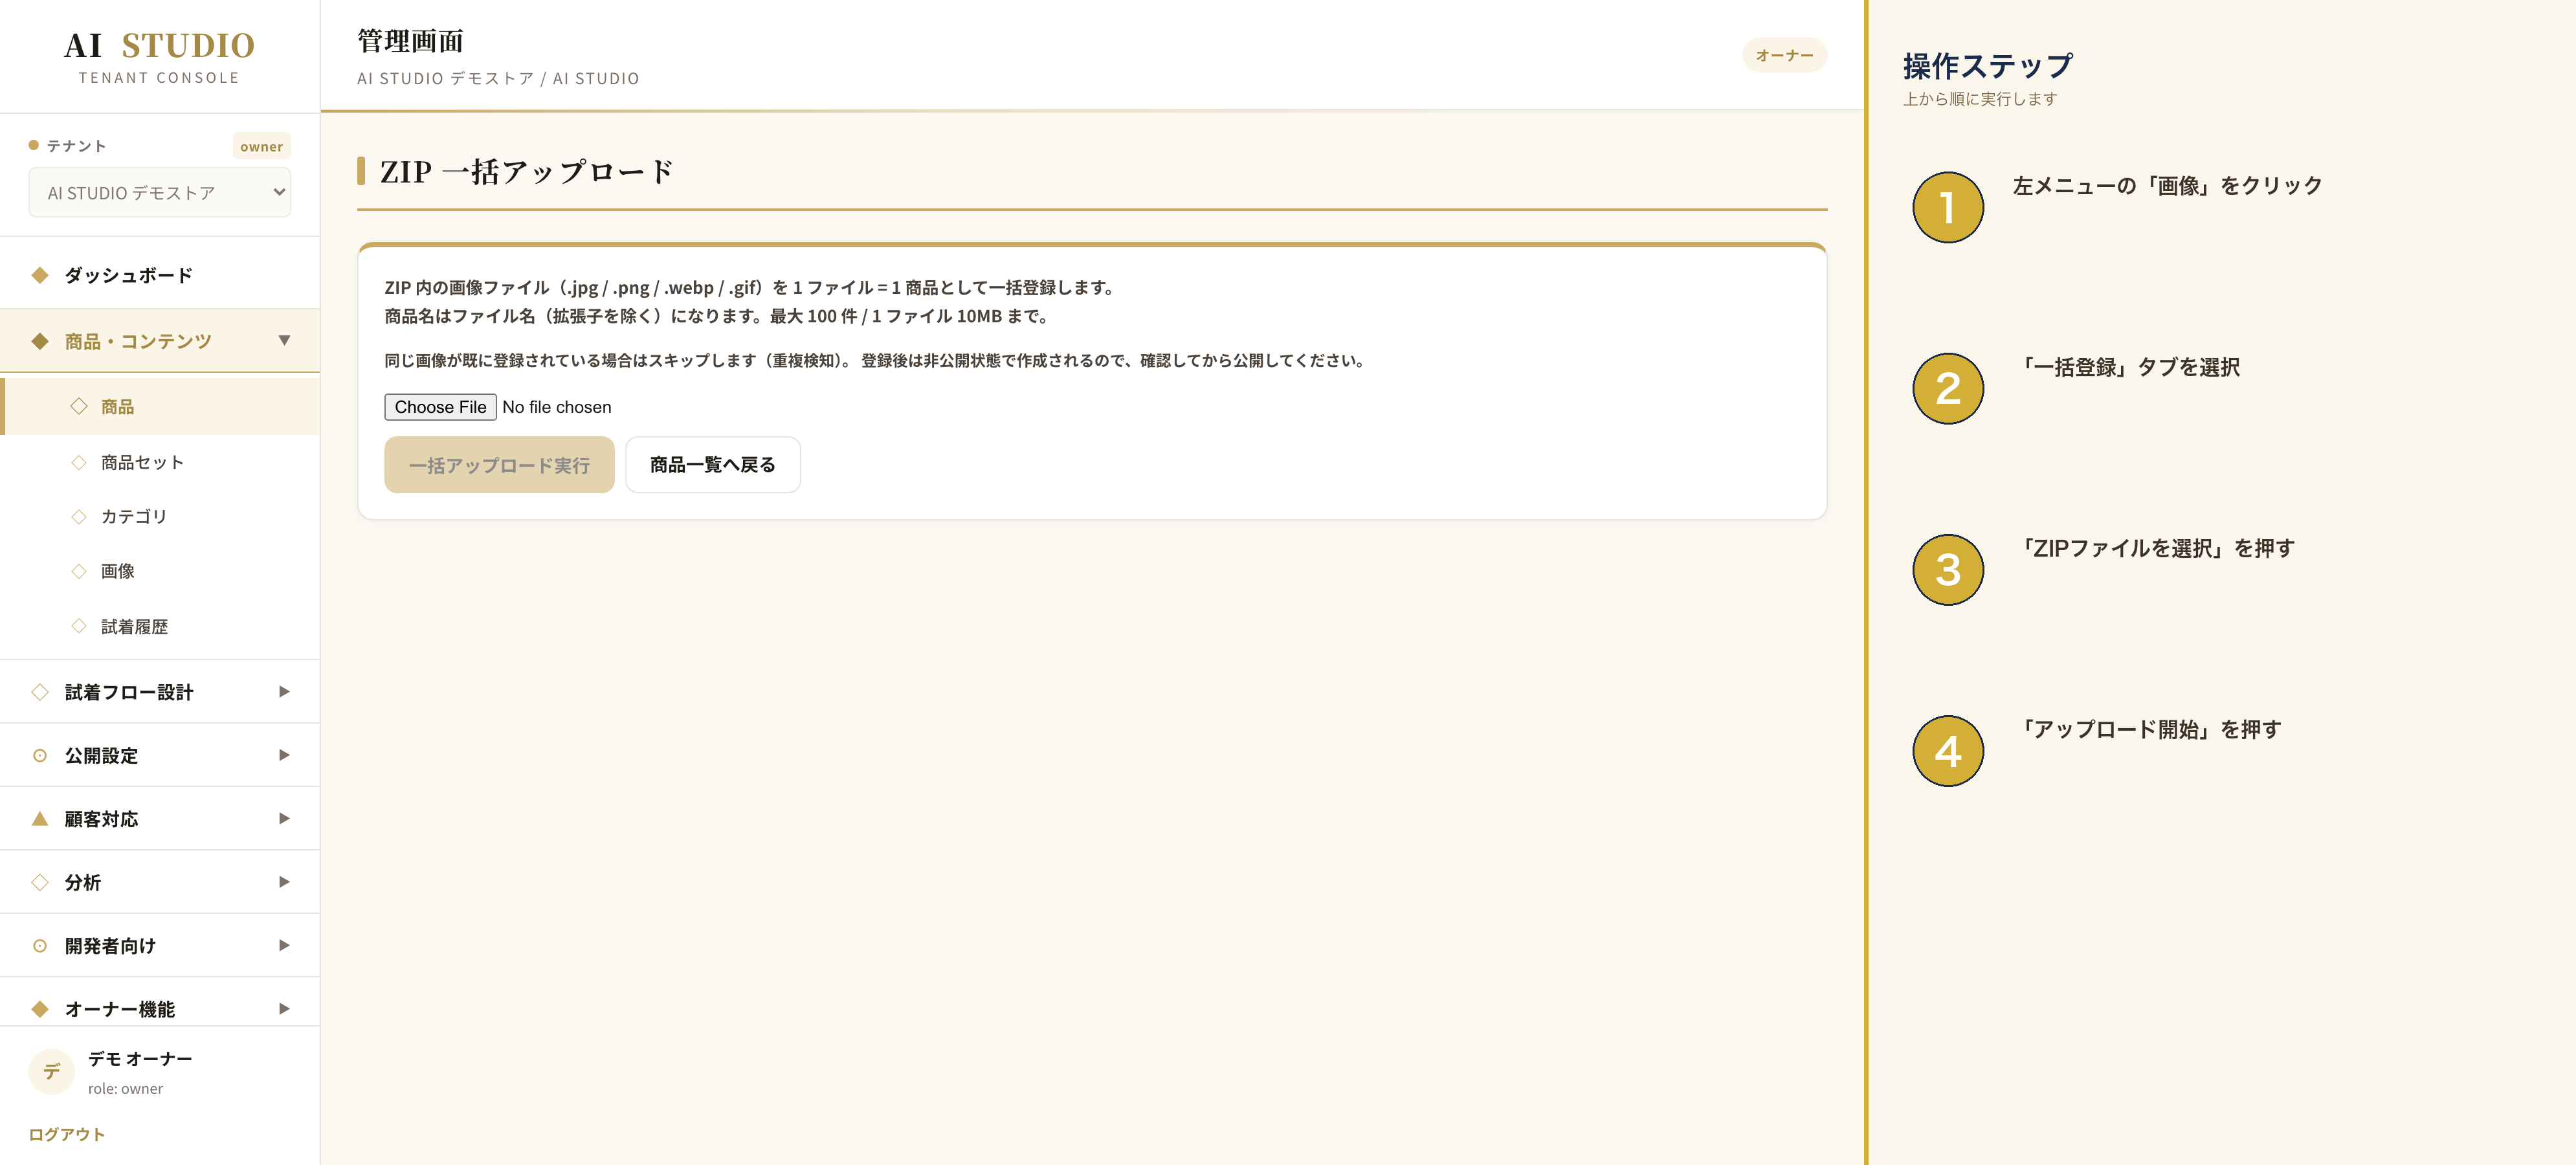Click the diamond icon next to 画像
Viewport: 2576px width, 1165px height.
(79, 571)
